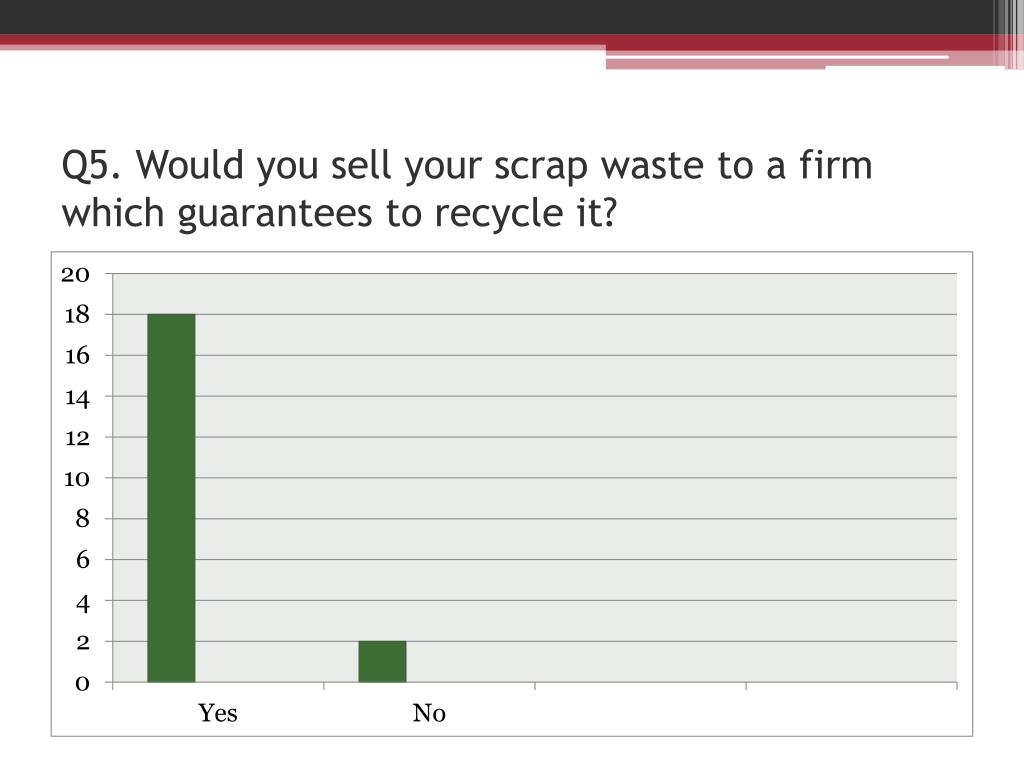Click the 2 y-axis label

pyautogui.click(x=82, y=642)
